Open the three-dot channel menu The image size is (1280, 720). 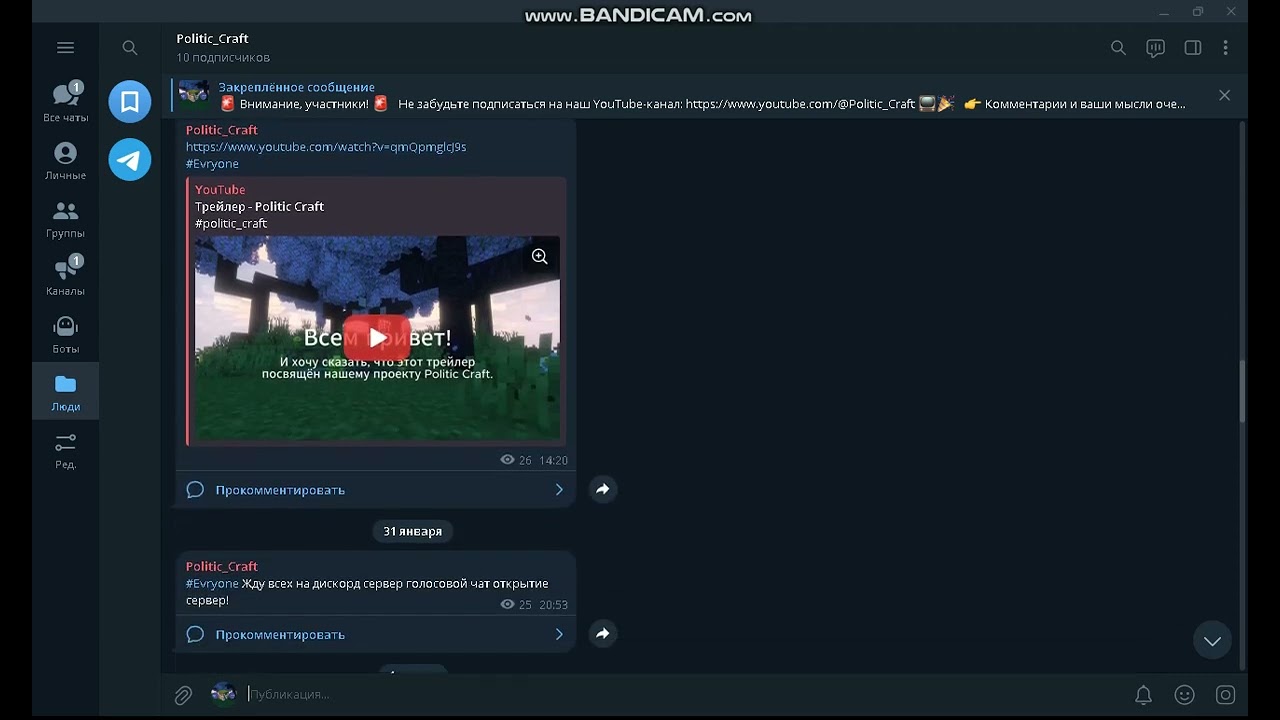(x=1226, y=47)
